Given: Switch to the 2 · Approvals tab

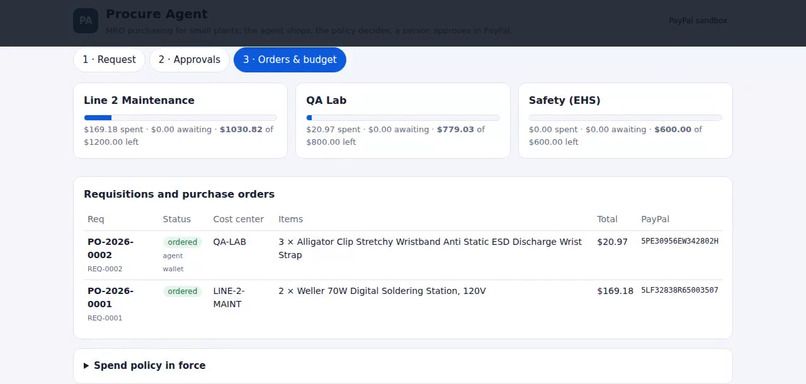Looking at the screenshot, I should [x=189, y=60].
